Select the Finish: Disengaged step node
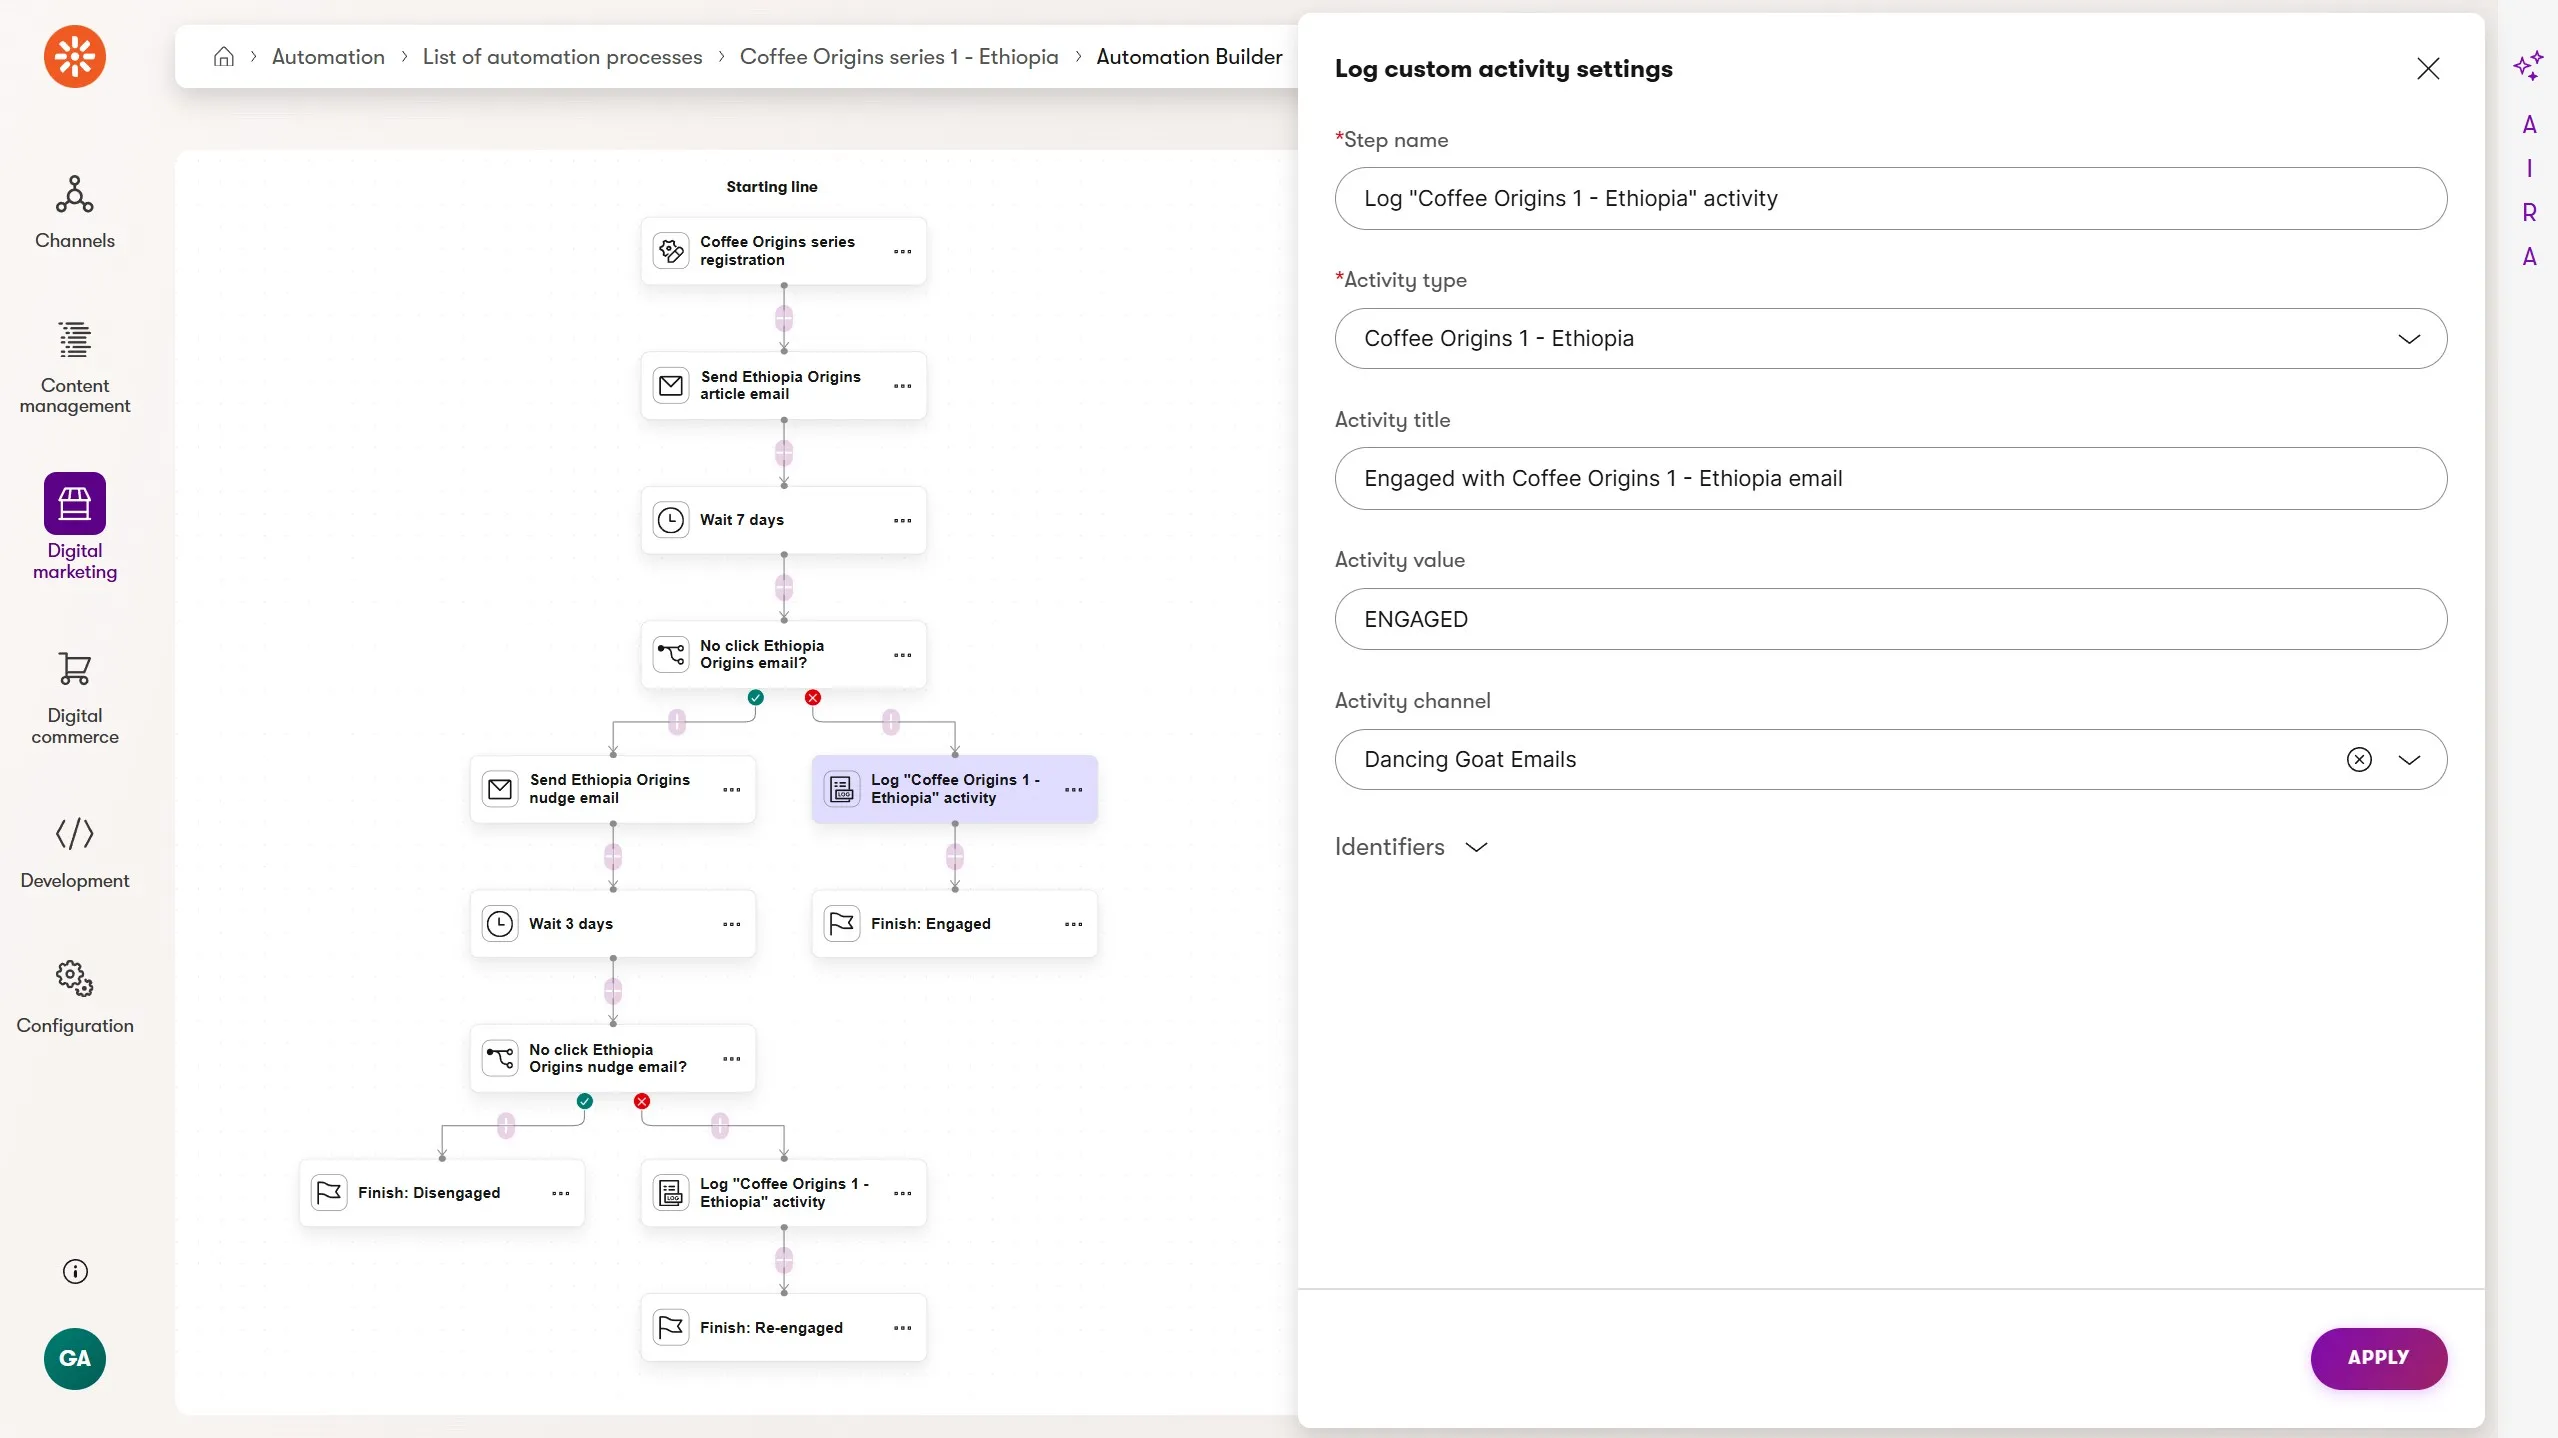Screen dimensions: 2558x1438 429,1193
